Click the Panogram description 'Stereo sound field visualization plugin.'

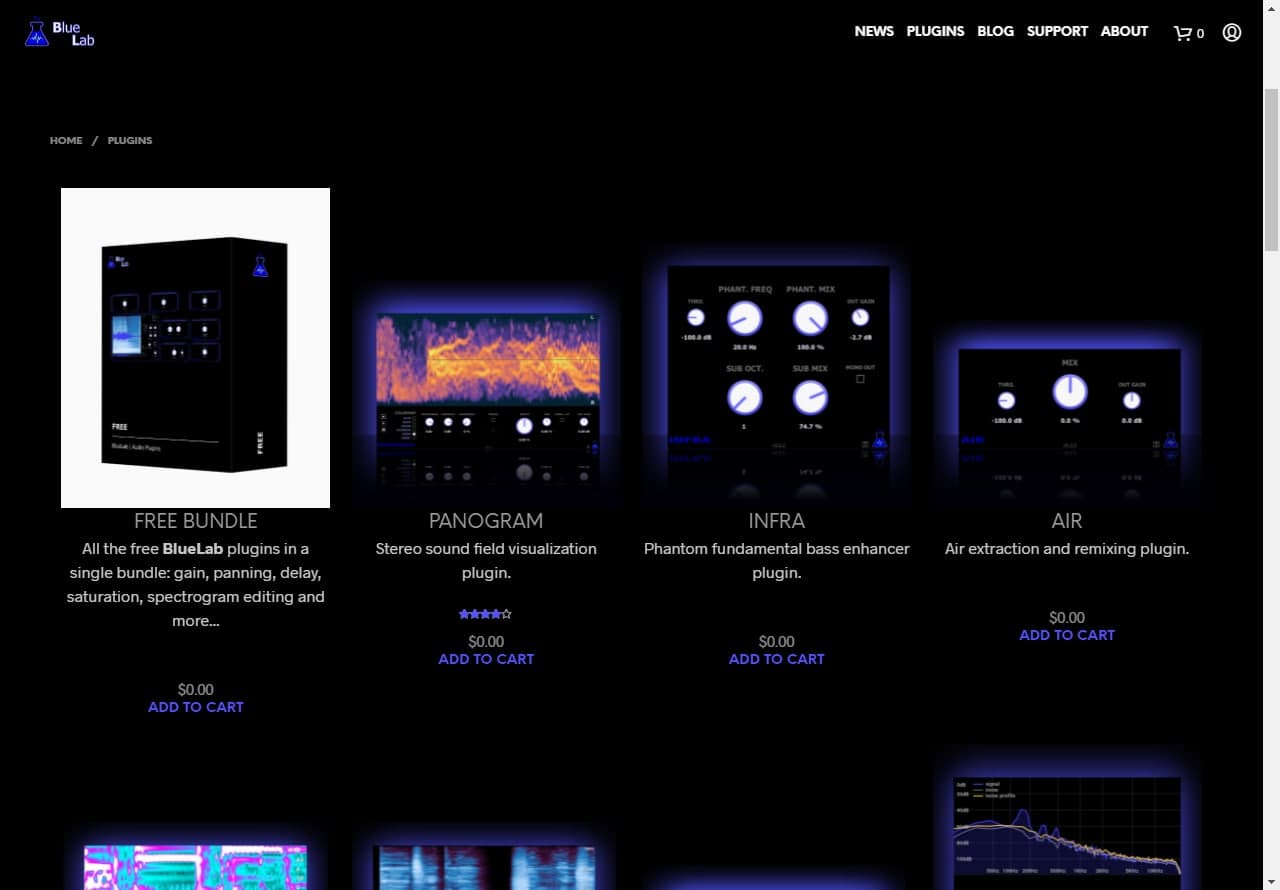[x=486, y=561]
